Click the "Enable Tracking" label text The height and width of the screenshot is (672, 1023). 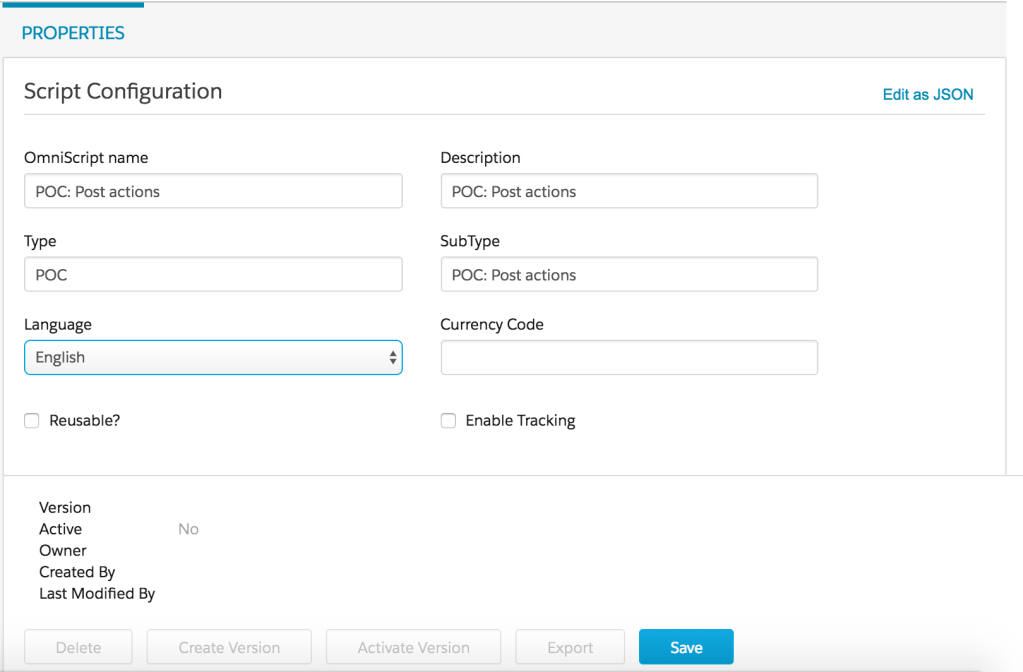click(x=520, y=421)
